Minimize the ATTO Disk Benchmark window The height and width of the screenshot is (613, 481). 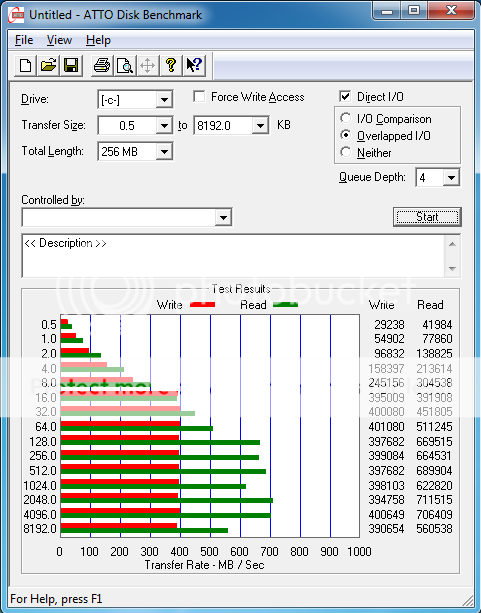point(387,11)
